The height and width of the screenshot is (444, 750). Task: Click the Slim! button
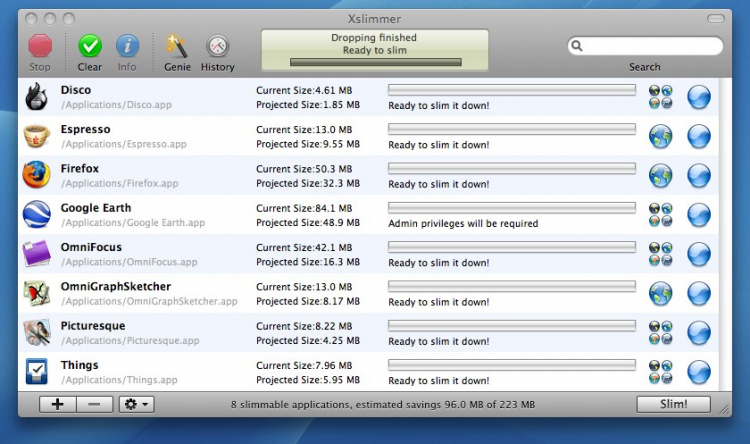673,404
